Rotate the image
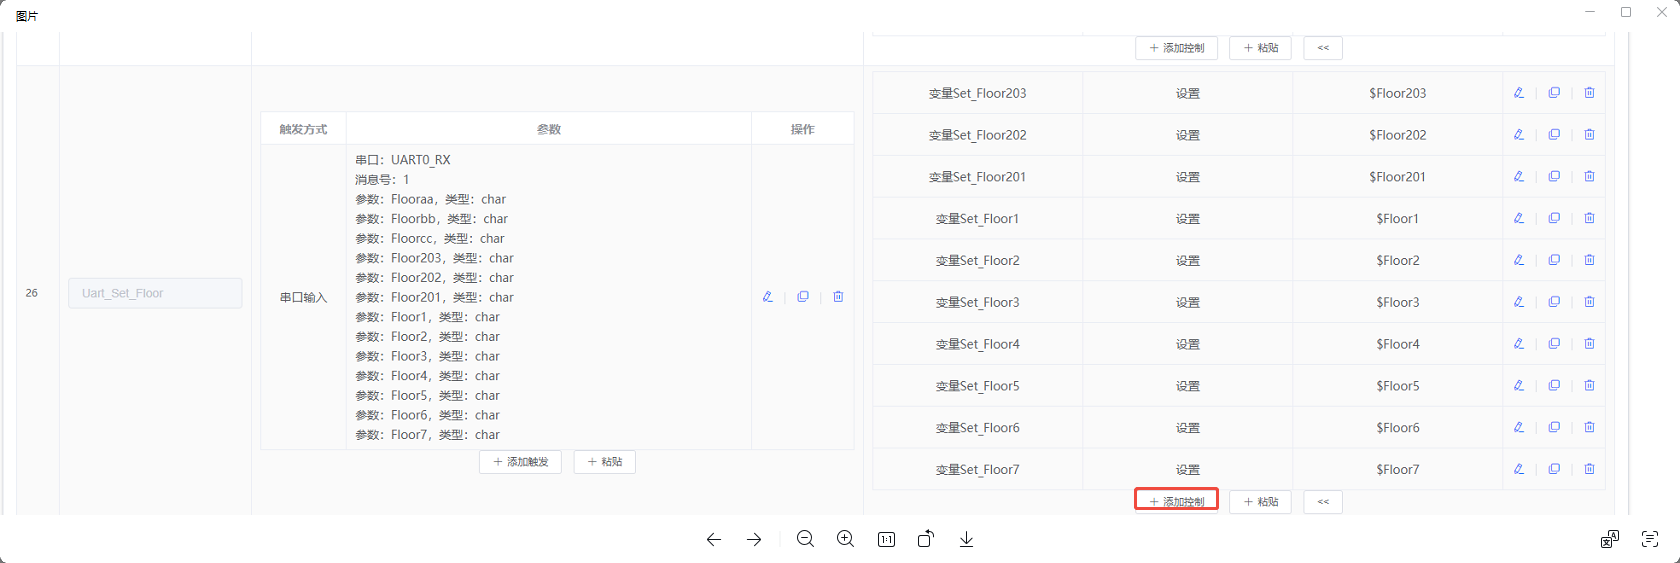 [926, 539]
